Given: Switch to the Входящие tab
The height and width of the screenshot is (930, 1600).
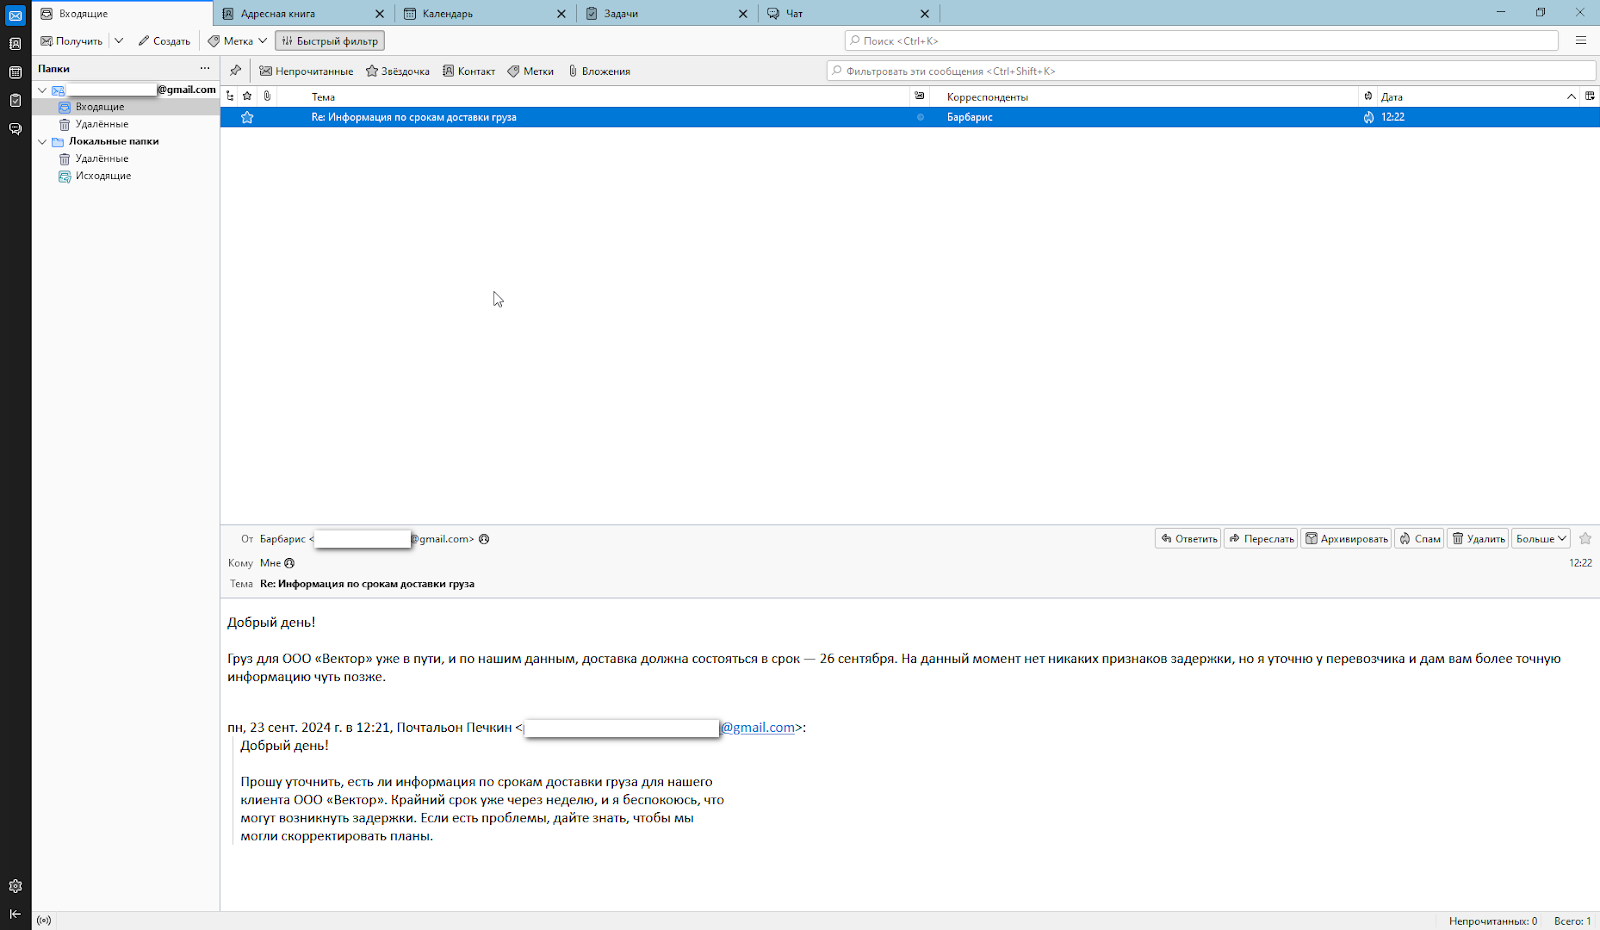Looking at the screenshot, I should point(123,14).
